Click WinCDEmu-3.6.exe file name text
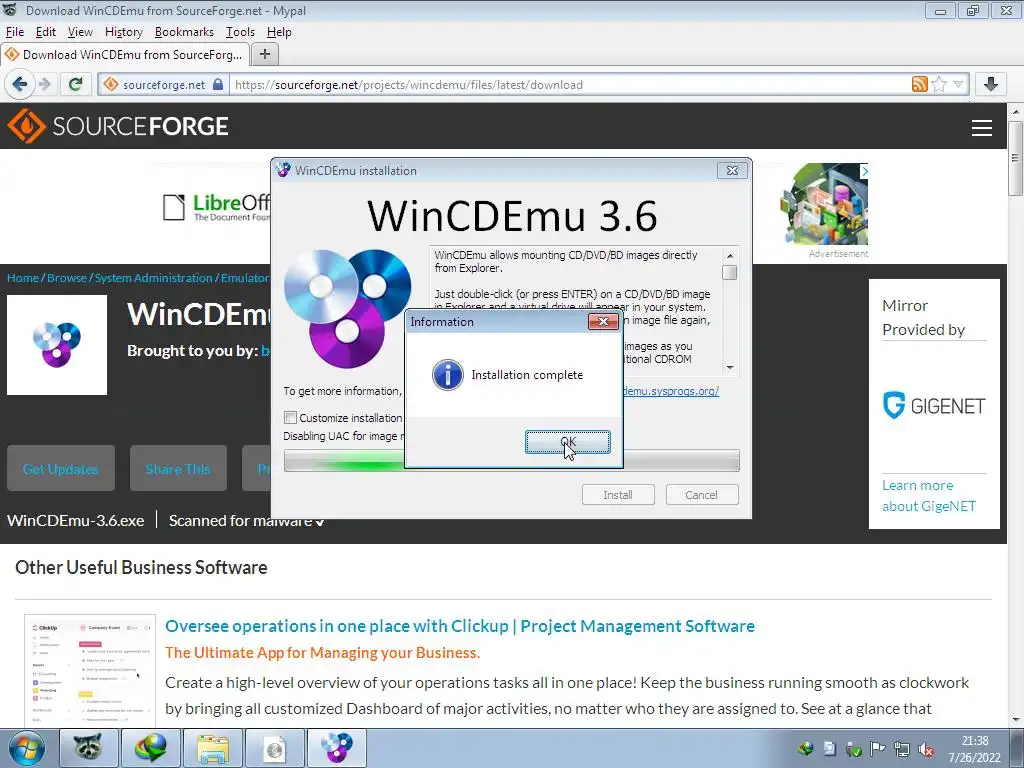 pos(76,520)
